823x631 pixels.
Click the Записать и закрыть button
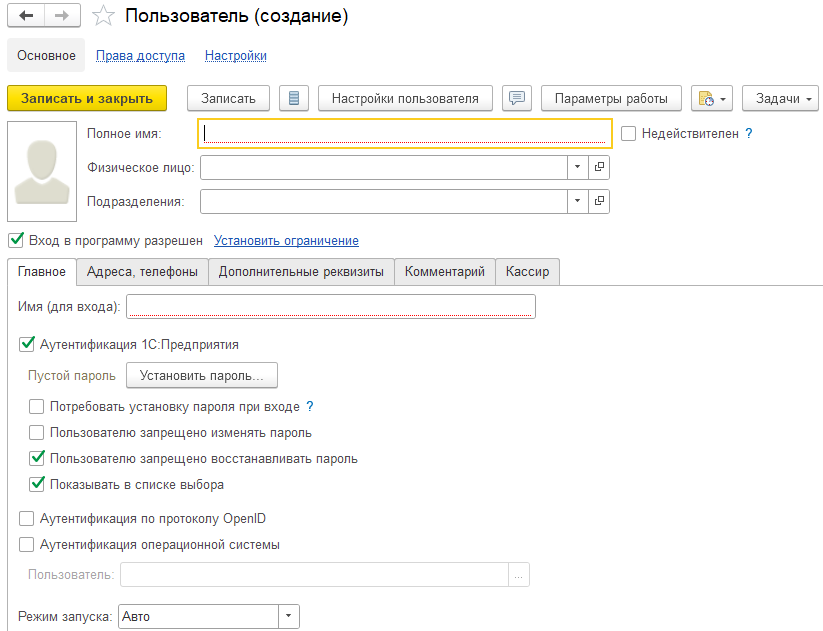coord(87,98)
